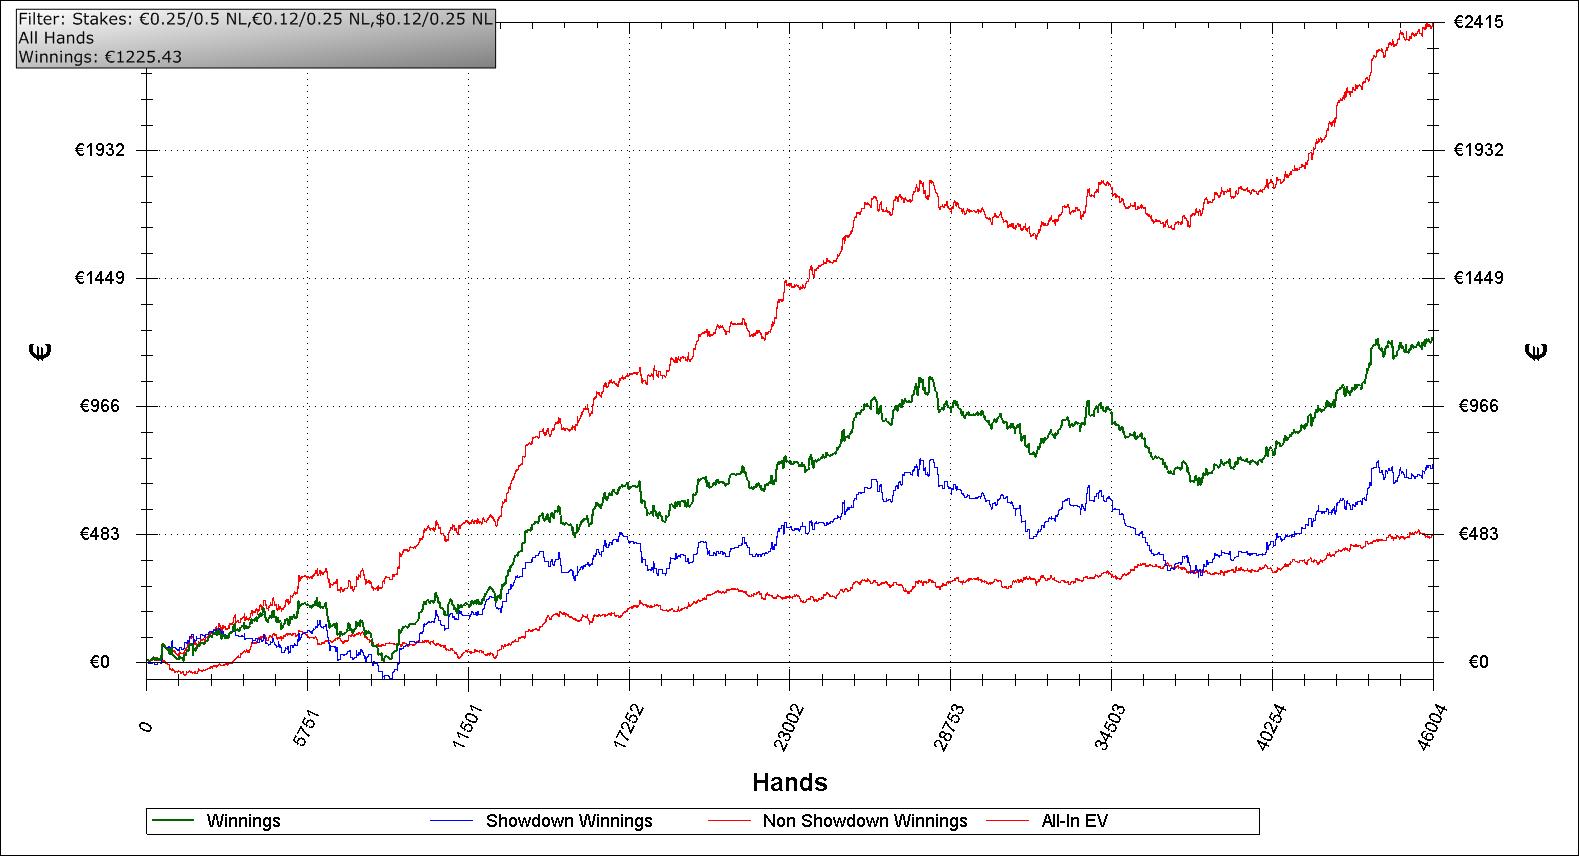1579x856 pixels.
Task: Select the All-In EV legend label
Action: pos(1074,821)
